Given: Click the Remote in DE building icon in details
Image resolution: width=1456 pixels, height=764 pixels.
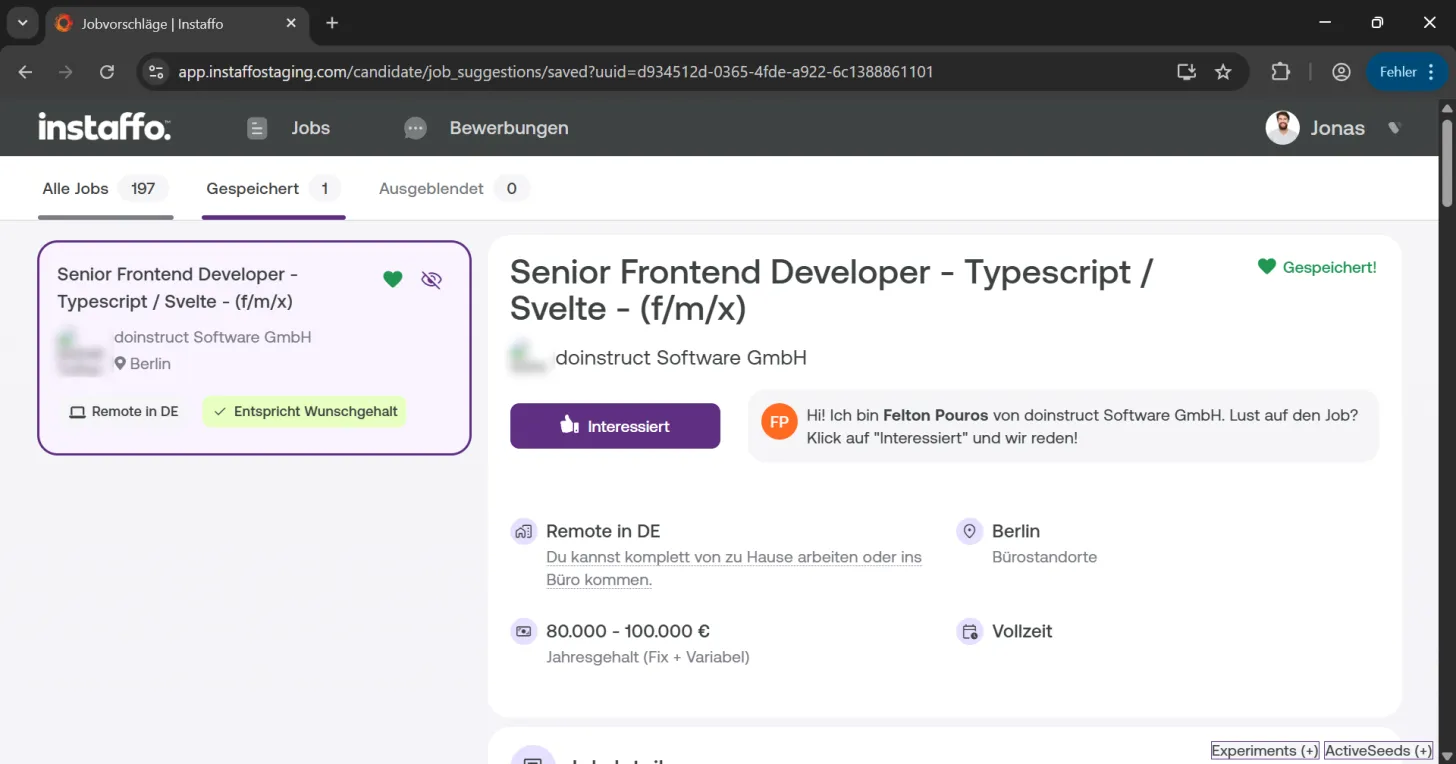Looking at the screenshot, I should tap(523, 531).
